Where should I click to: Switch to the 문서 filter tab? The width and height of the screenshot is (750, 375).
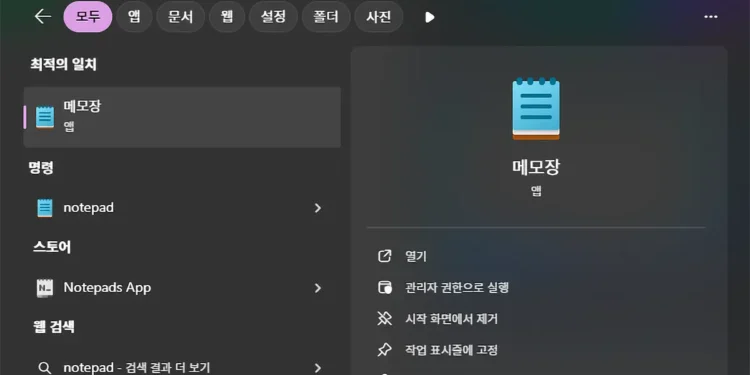180,17
